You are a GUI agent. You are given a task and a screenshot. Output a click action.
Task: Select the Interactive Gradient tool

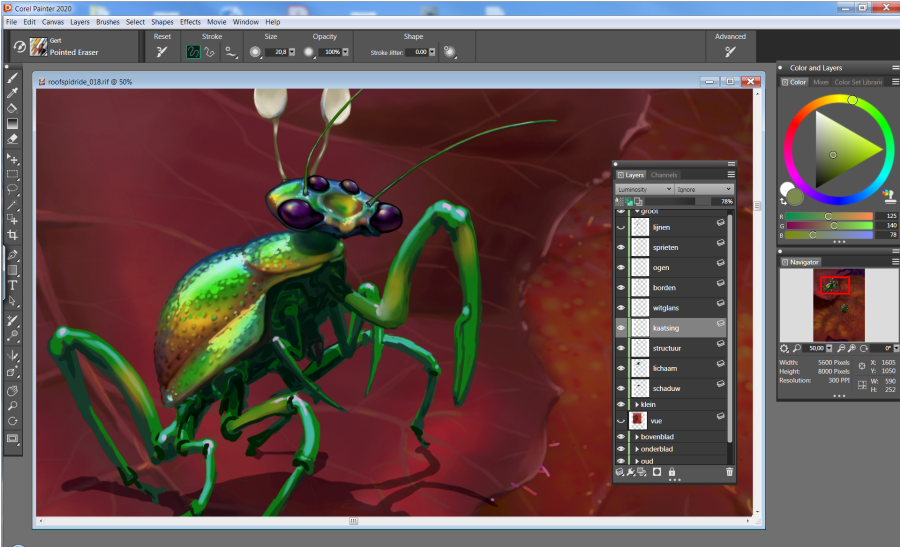(12, 123)
